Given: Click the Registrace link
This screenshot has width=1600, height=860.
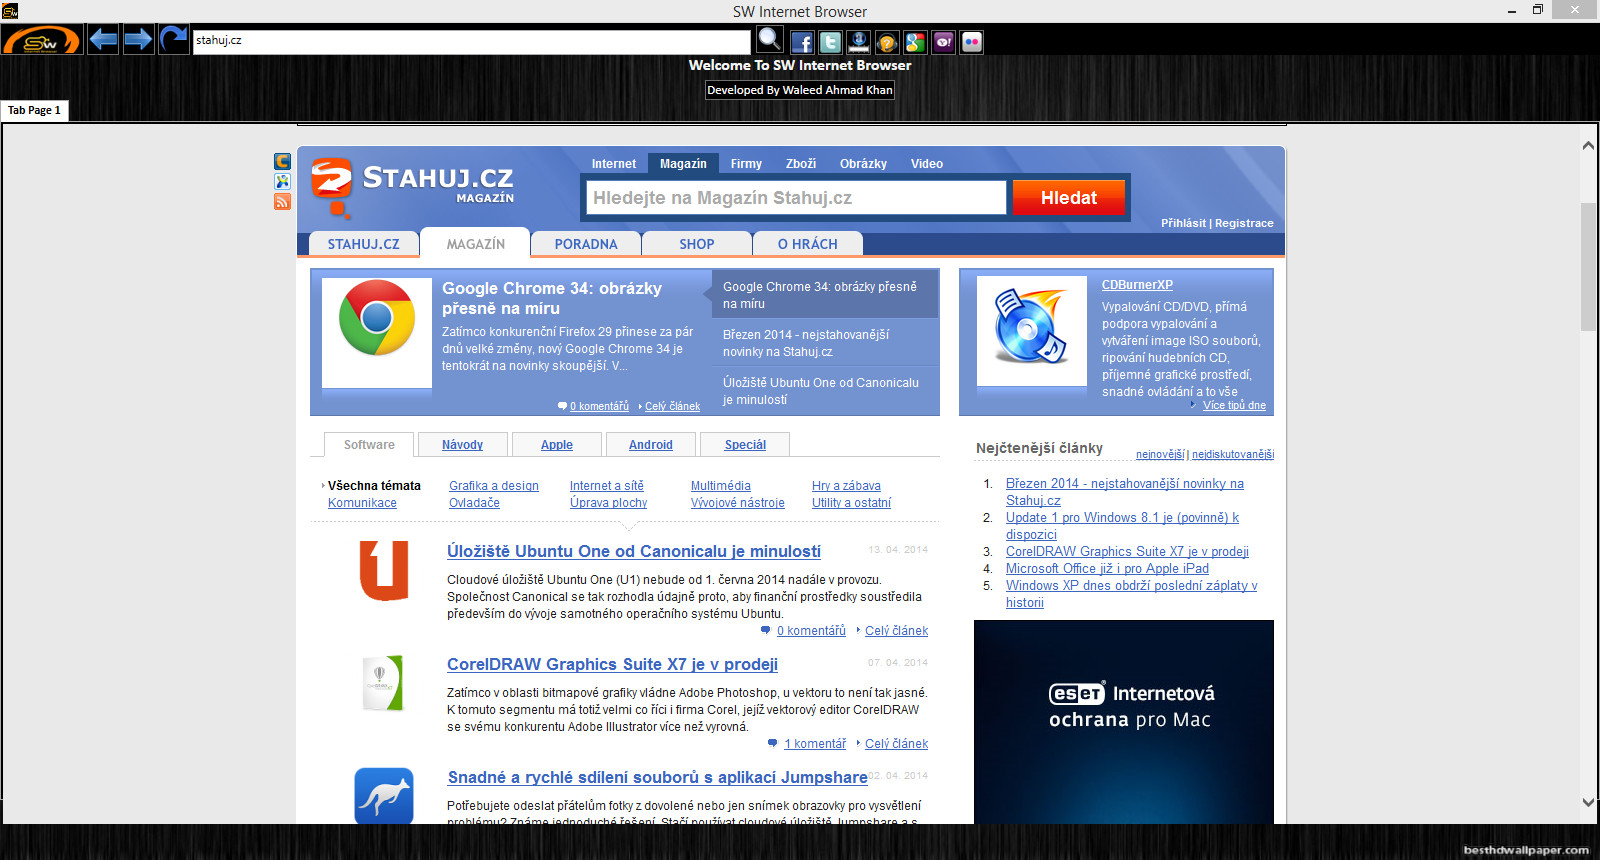Looking at the screenshot, I should tap(1244, 223).
